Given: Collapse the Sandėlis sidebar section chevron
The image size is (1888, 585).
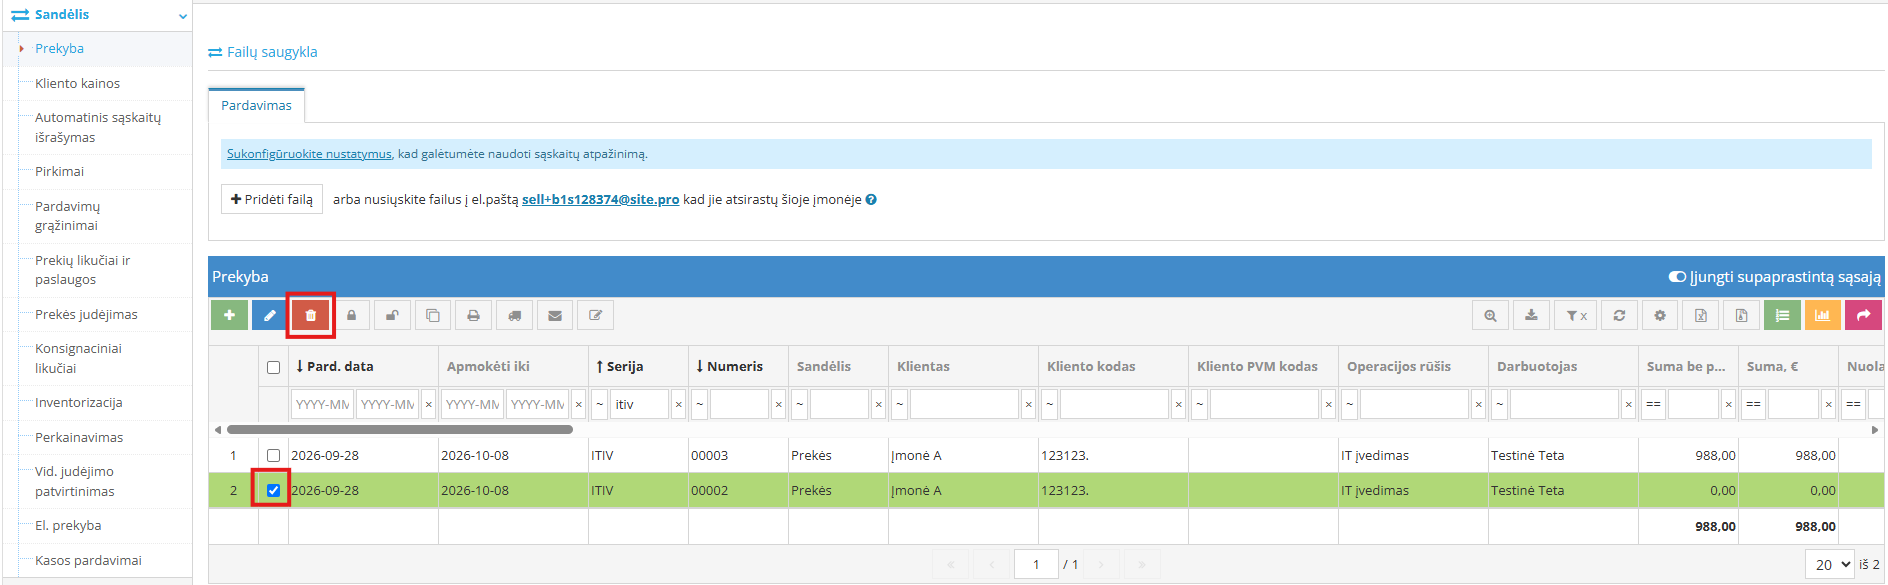Looking at the screenshot, I should click(x=182, y=16).
